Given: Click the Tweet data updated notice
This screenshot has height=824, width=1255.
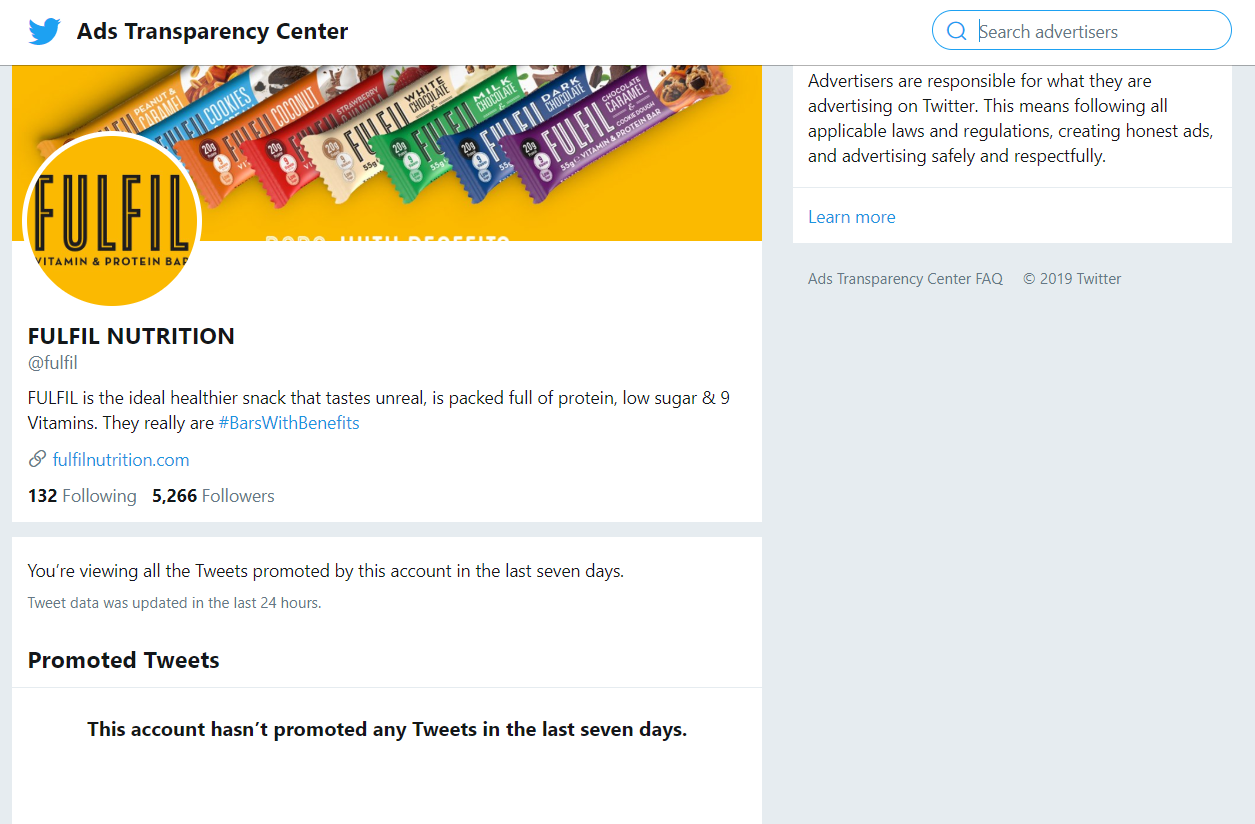Looking at the screenshot, I should pyautogui.click(x=175, y=603).
